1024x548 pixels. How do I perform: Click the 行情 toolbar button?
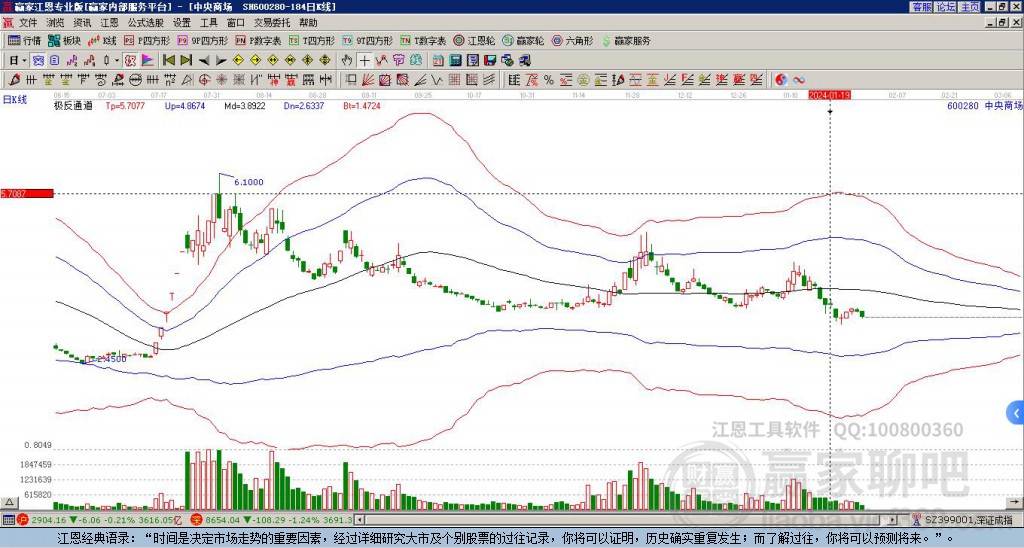pyautogui.click(x=25, y=41)
